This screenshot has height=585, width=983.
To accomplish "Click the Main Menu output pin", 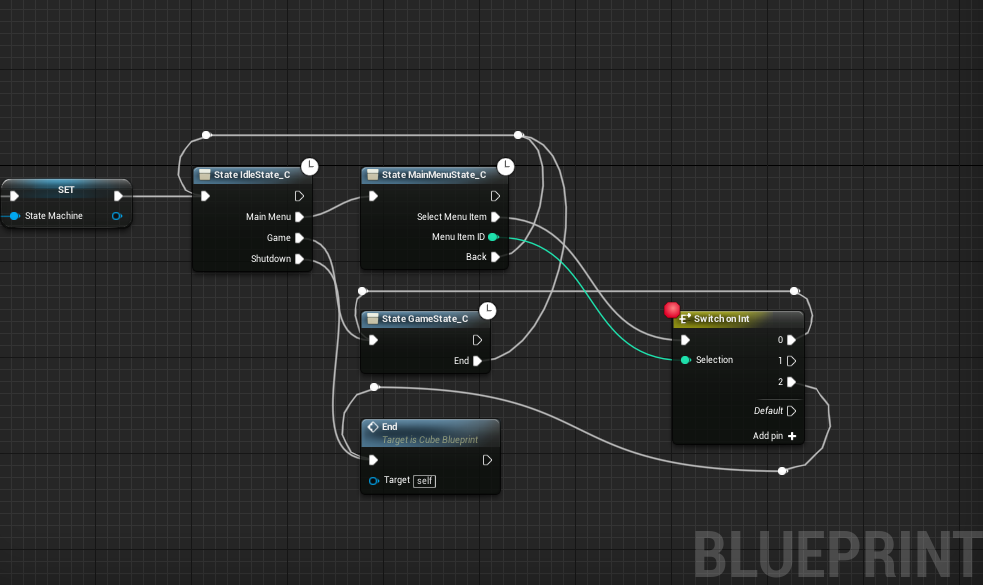I will (300, 217).
